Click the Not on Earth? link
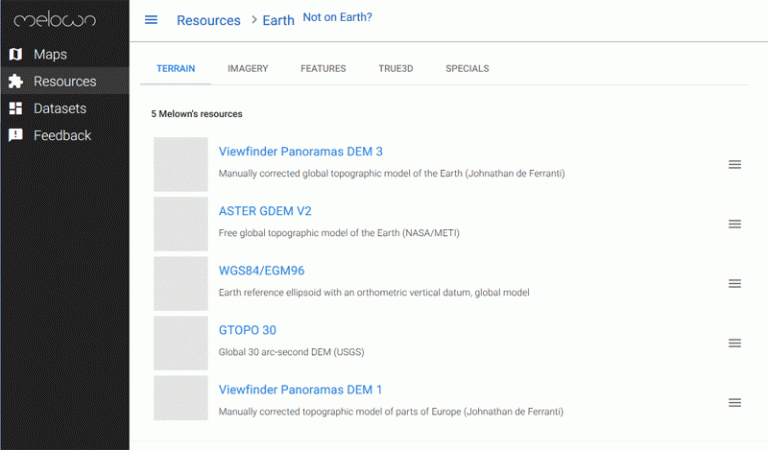The width and height of the screenshot is (768, 450). [x=337, y=17]
